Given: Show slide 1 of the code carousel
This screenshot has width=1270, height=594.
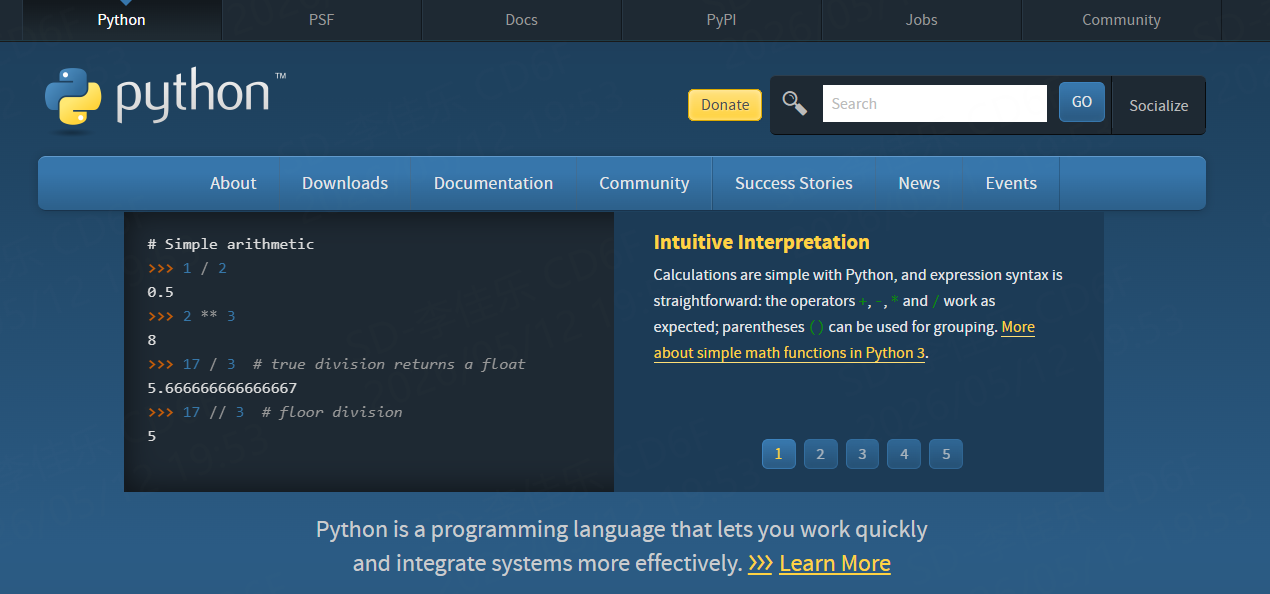Looking at the screenshot, I should [x=778, y=454].
